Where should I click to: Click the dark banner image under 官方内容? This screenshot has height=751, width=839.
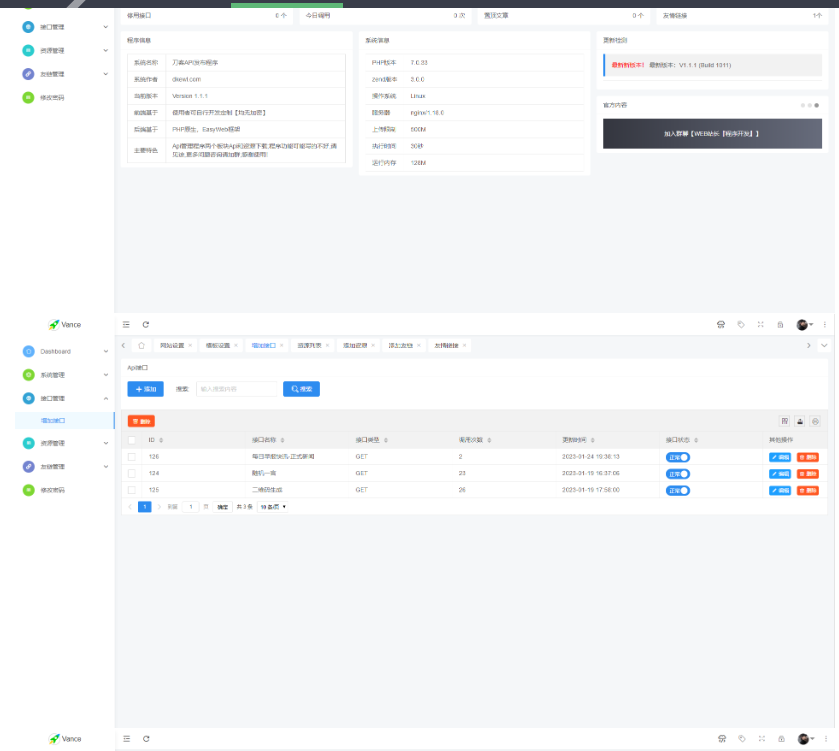click(711, 133)
